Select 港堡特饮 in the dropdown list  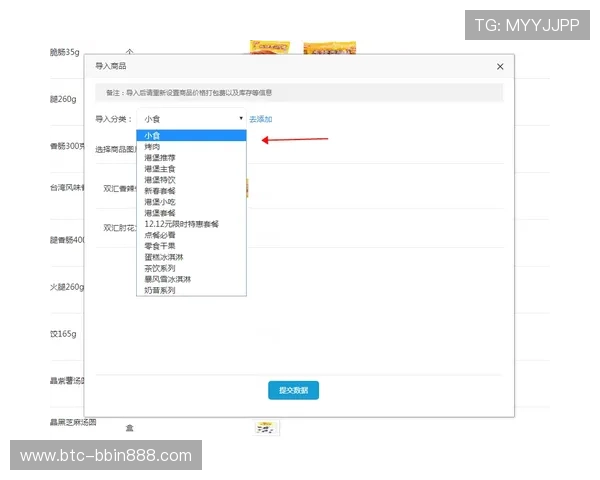191,180
